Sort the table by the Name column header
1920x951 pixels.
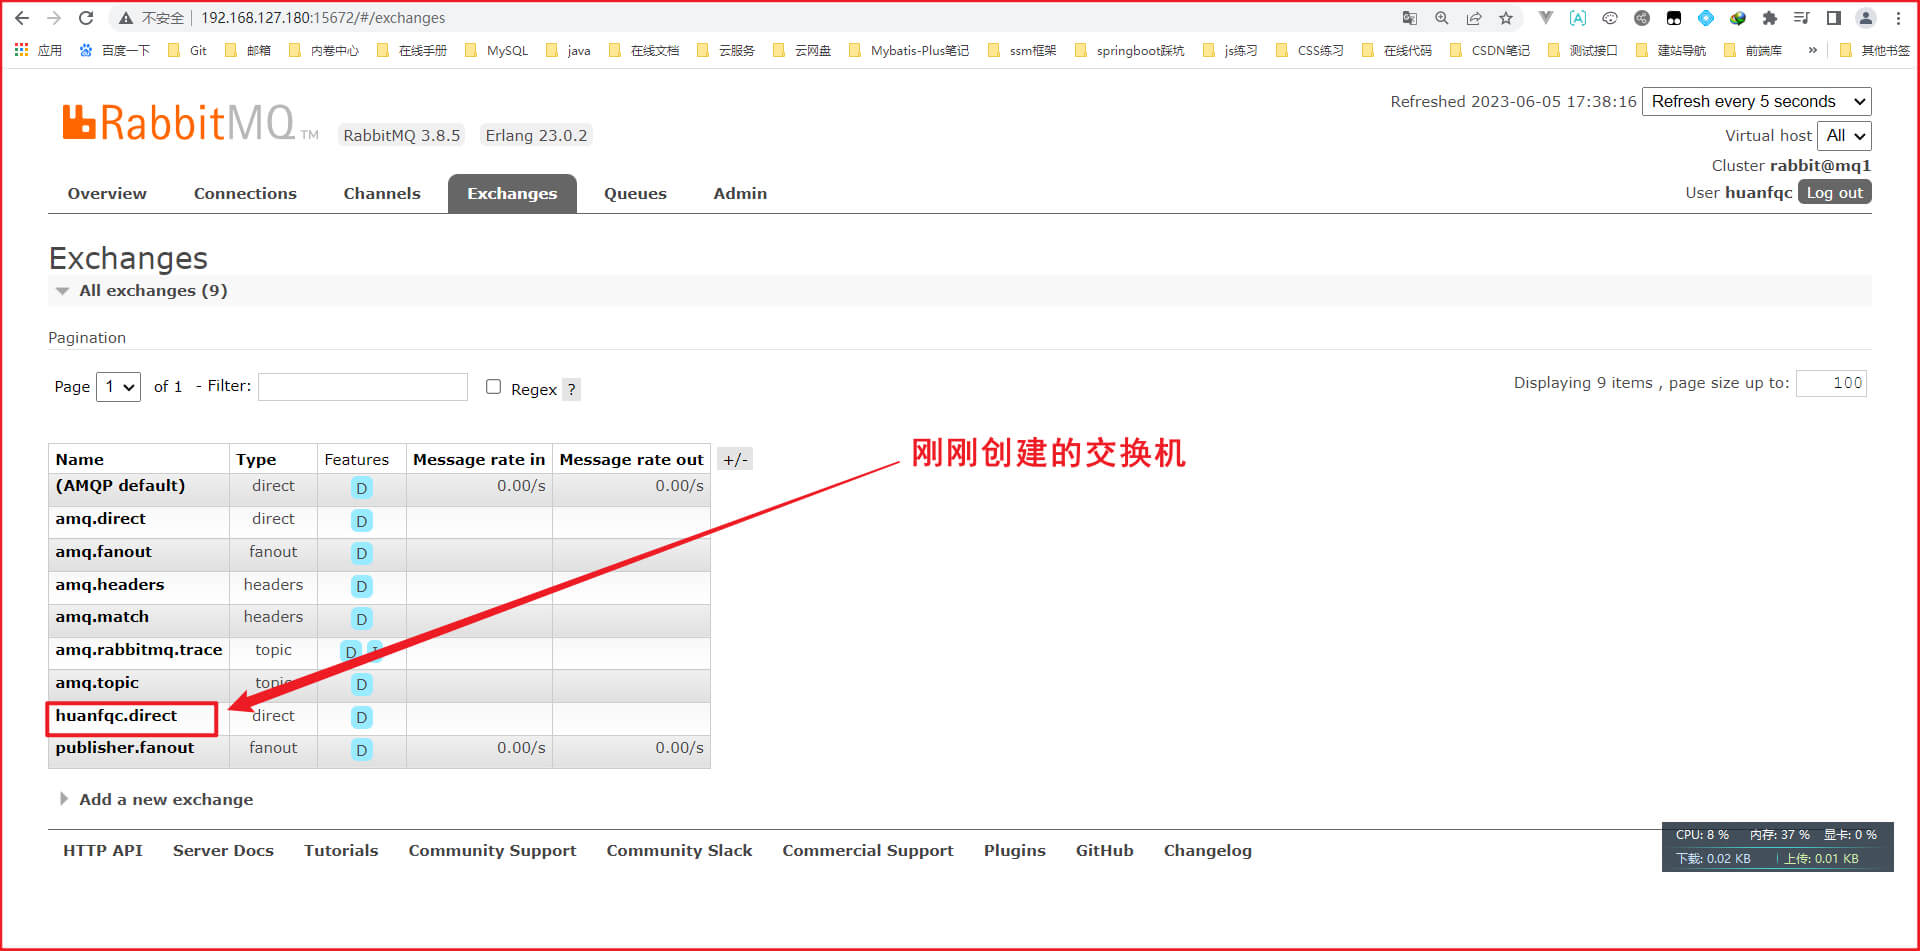[80, 460]
